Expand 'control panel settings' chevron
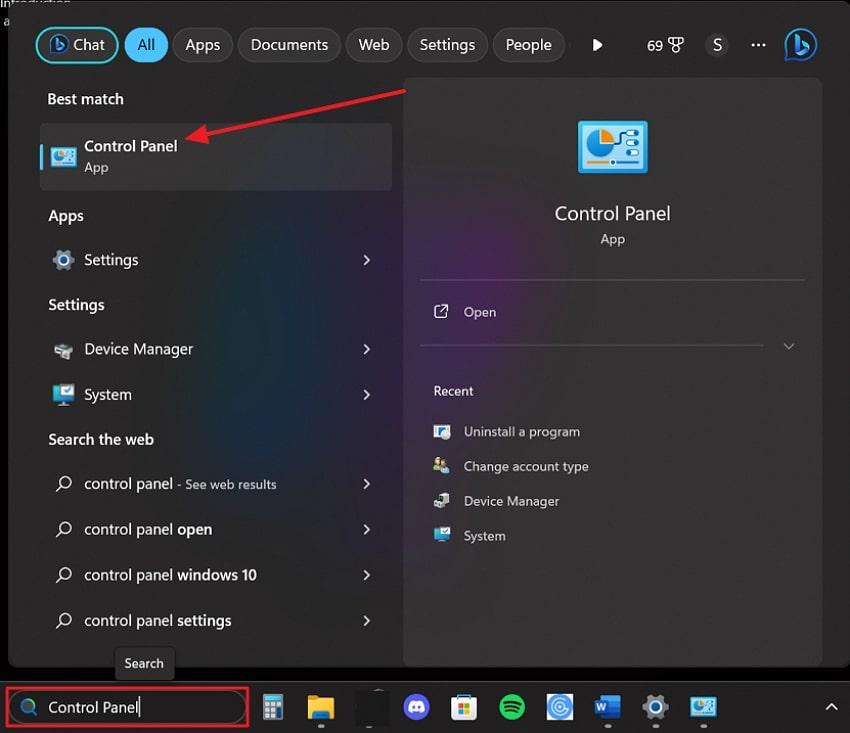 pyautogui.click(x=366, y=620)
